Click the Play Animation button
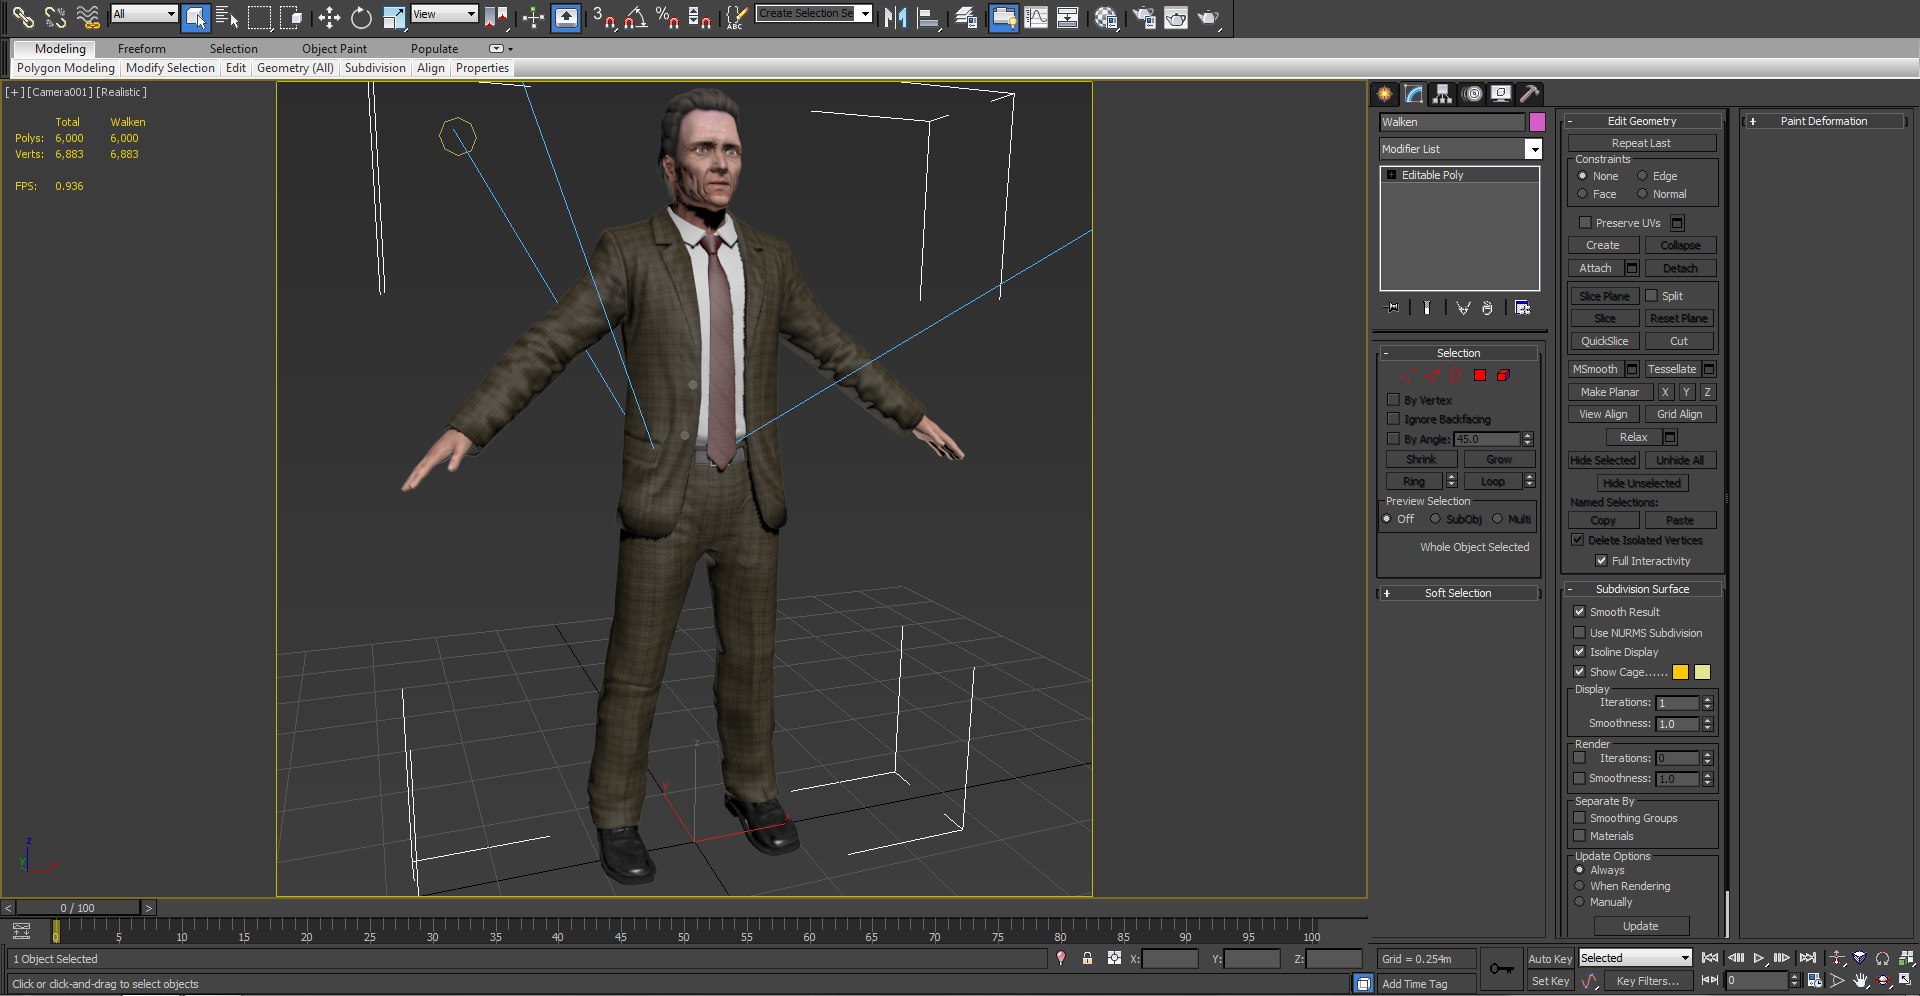The image size is (1920, 996). click(1759, 958)
